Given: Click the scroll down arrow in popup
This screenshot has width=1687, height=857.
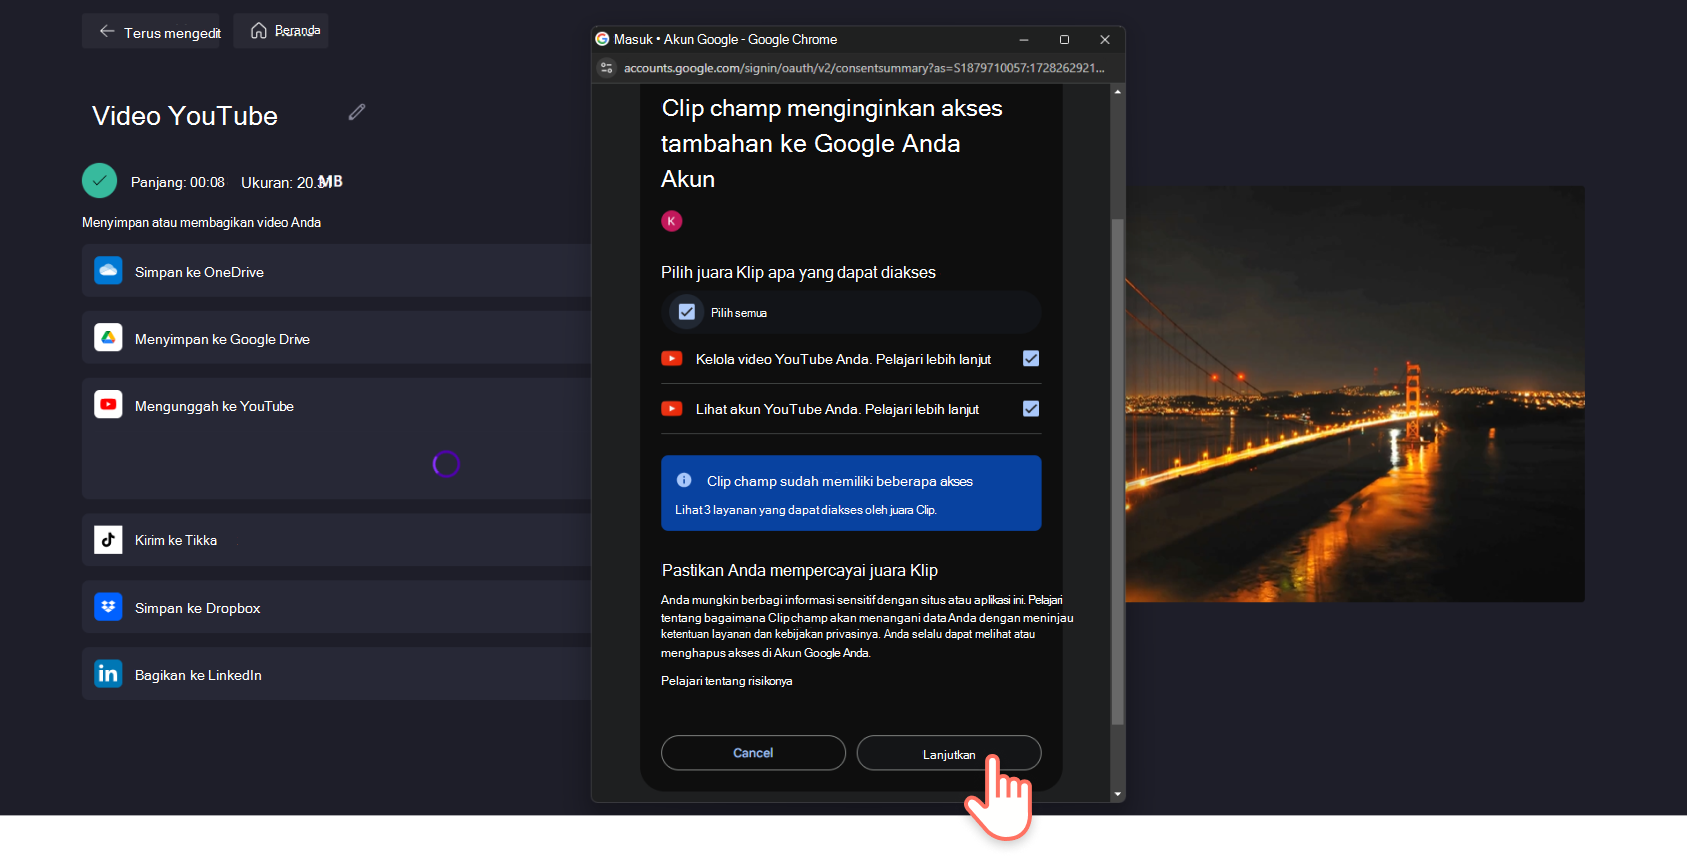Looking at the screenshot, I should 1118,794.
